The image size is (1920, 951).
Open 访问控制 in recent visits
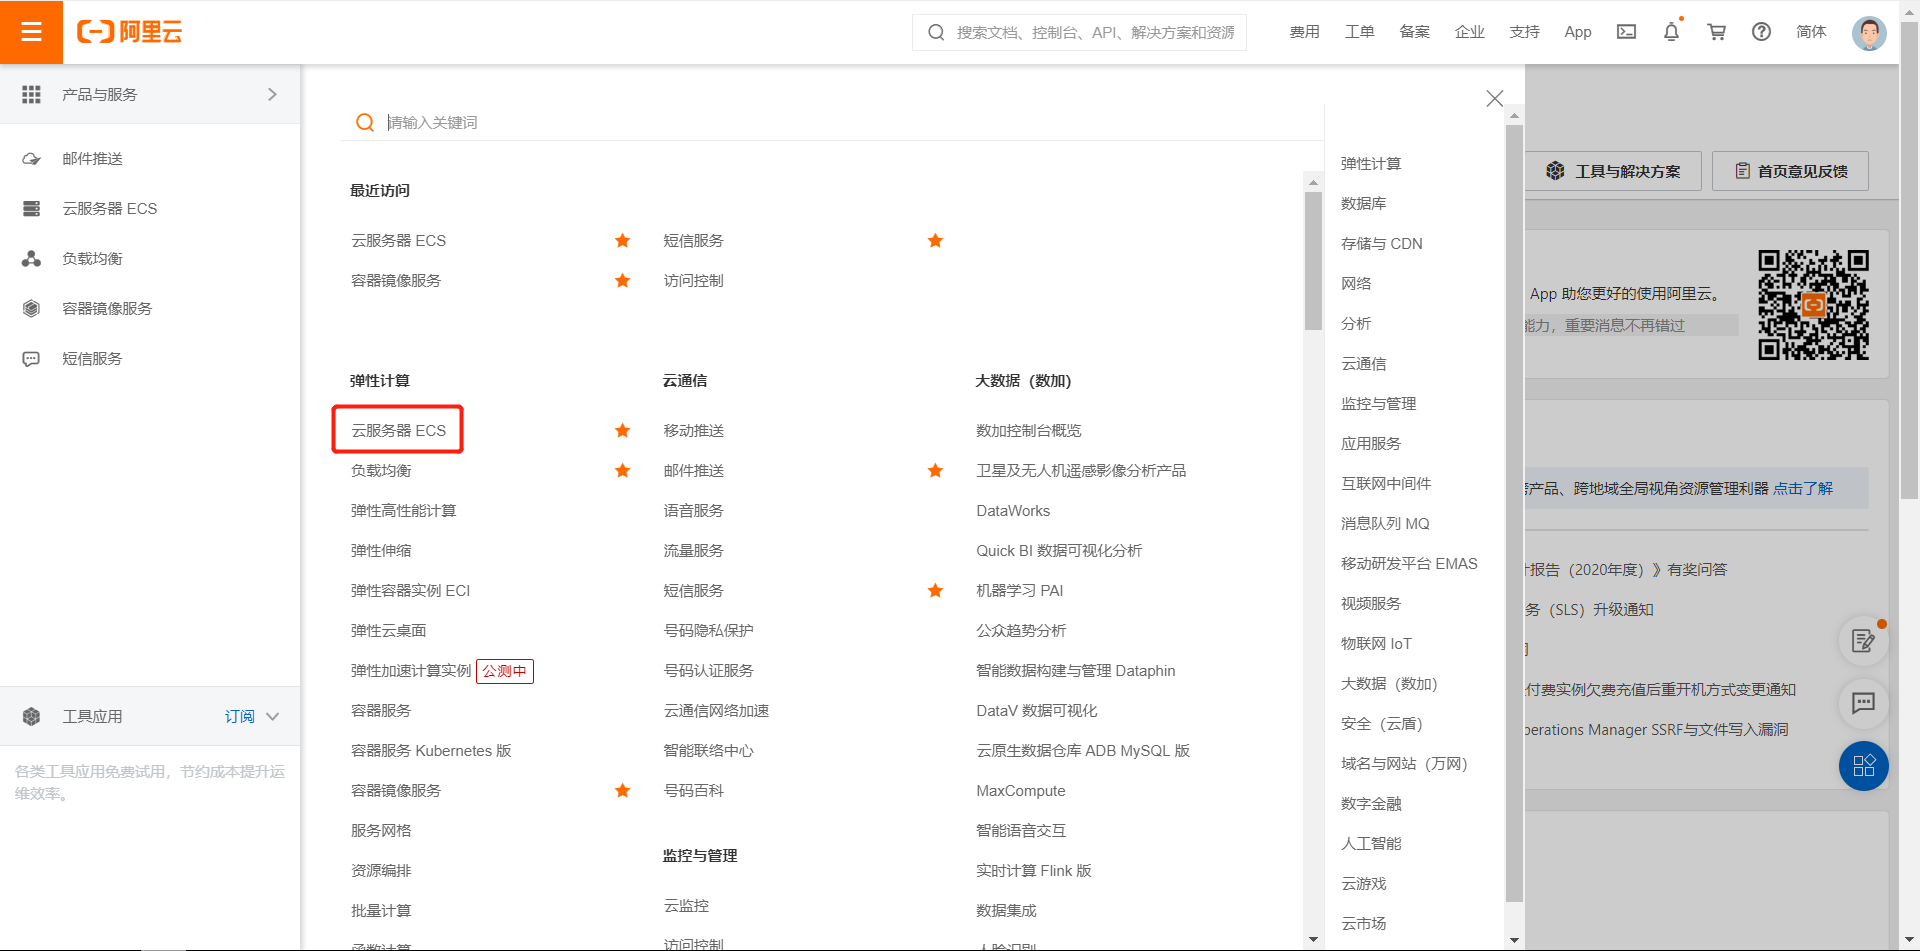694,281
